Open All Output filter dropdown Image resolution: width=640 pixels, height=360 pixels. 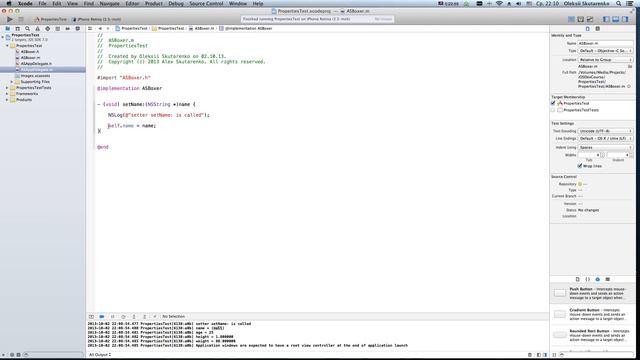pyautogui.click(x=100, y=355)
